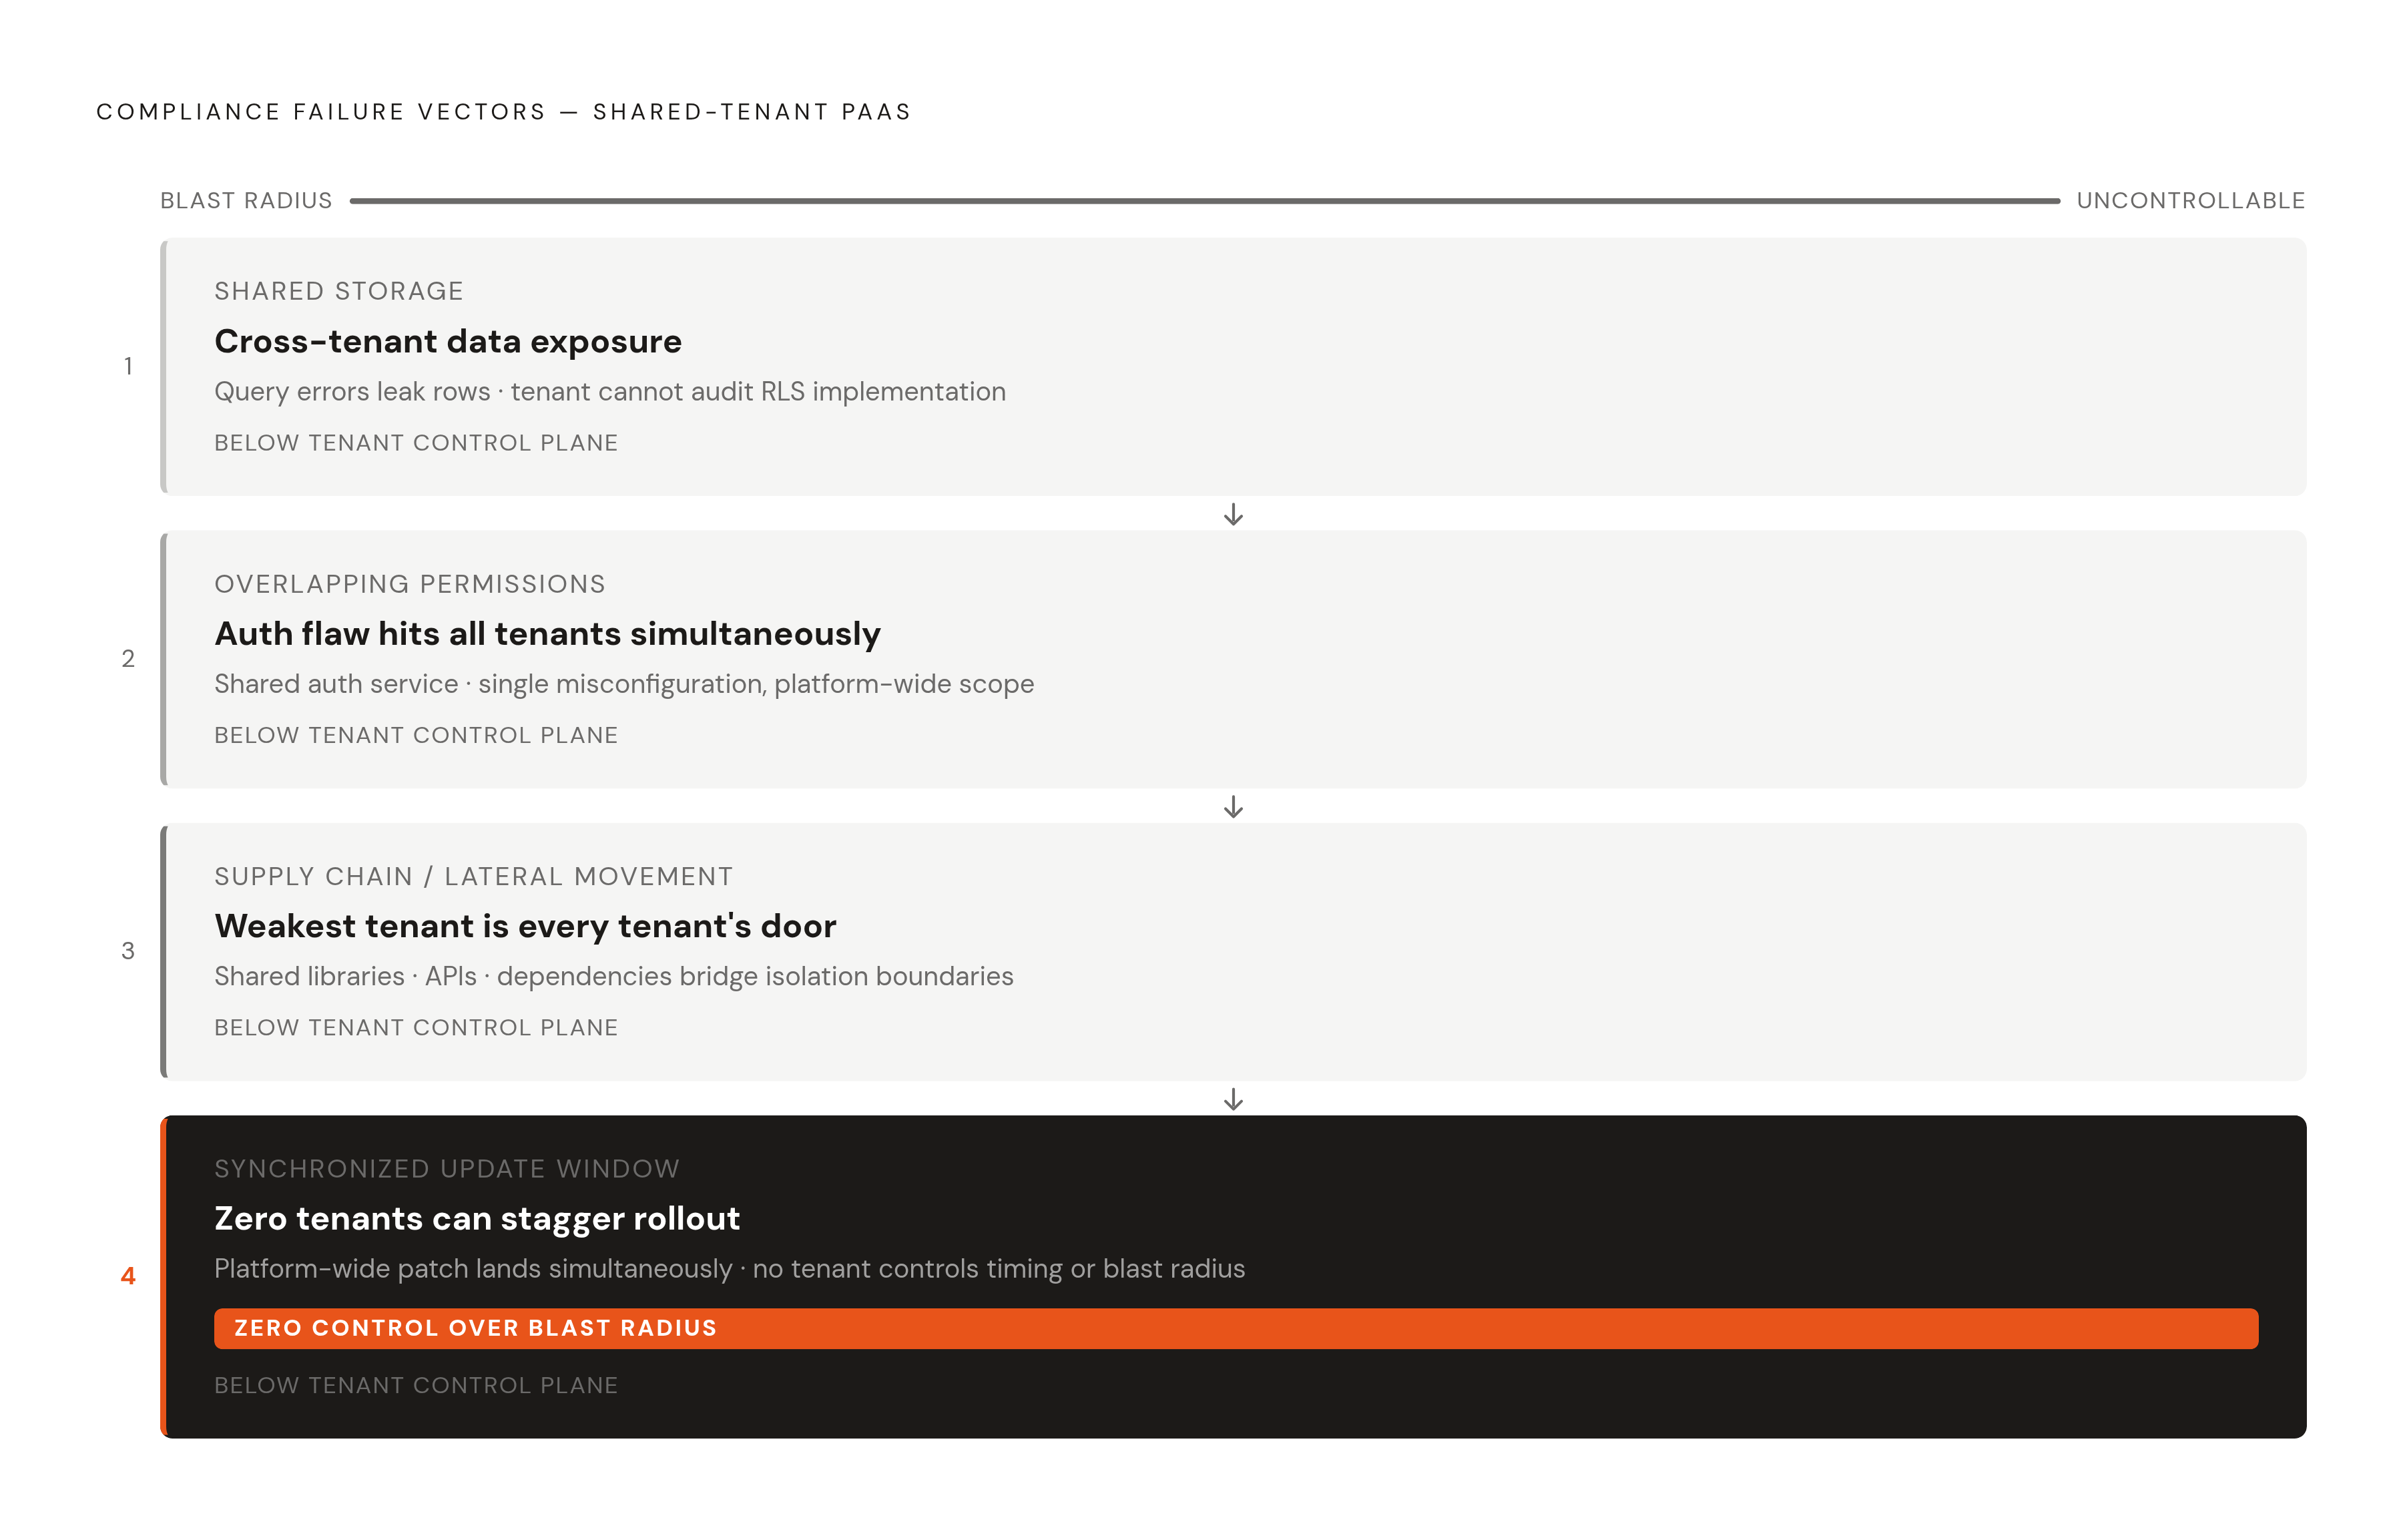Open the Auth flaw hits all tenants heading
This screenshot has height=1540, width=2403.
pos(547,634)
